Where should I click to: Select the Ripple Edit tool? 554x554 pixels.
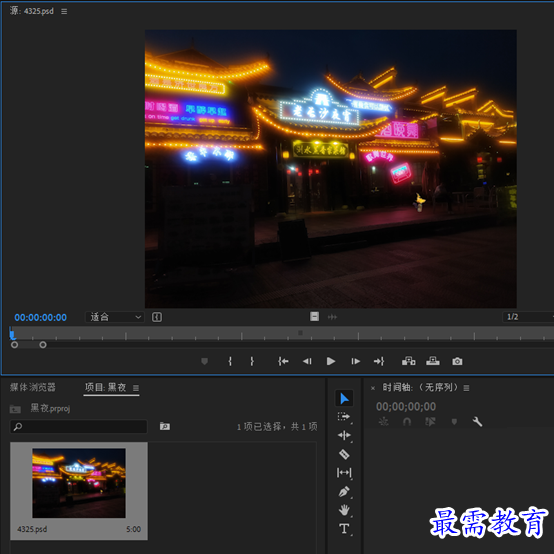(x=344, y=436)
